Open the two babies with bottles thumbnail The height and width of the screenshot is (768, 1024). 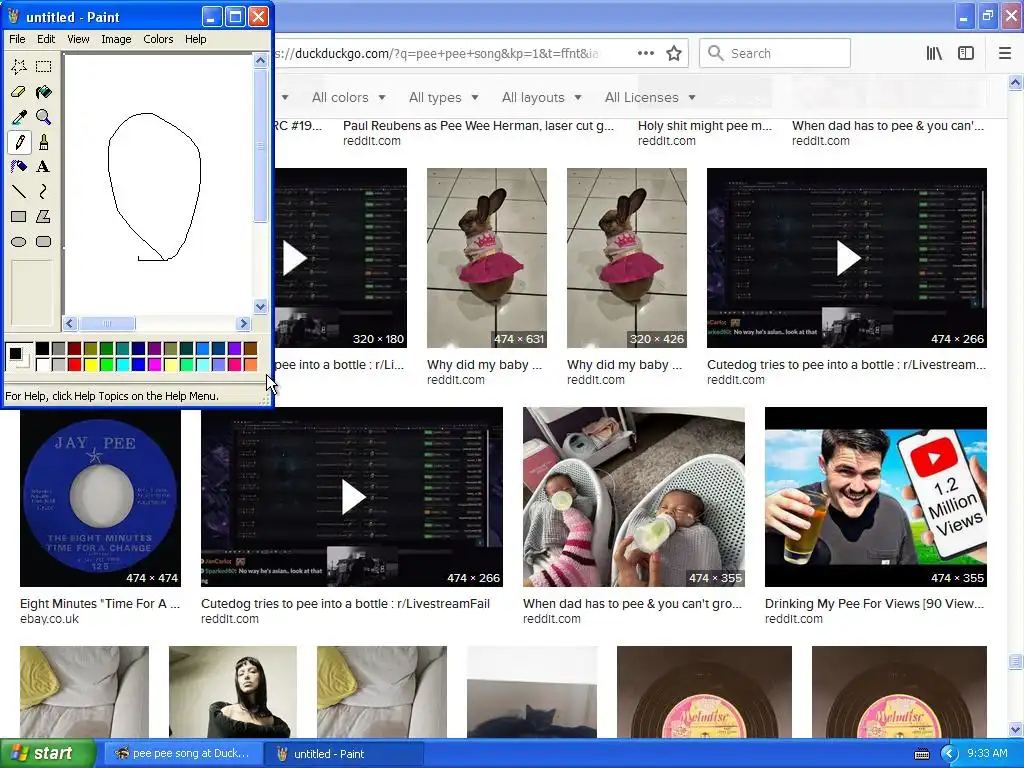633,497
